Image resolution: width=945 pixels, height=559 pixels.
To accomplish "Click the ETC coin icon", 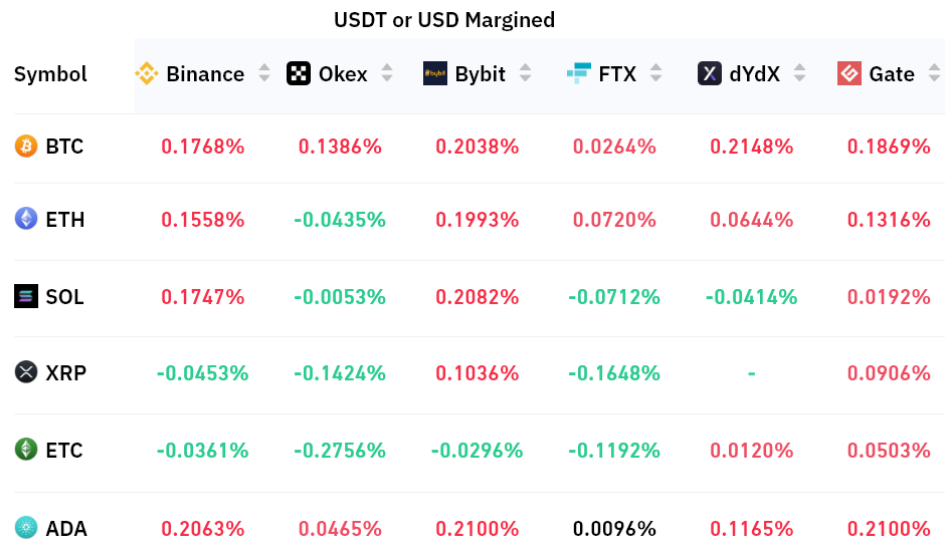I will tap(26, 450).
